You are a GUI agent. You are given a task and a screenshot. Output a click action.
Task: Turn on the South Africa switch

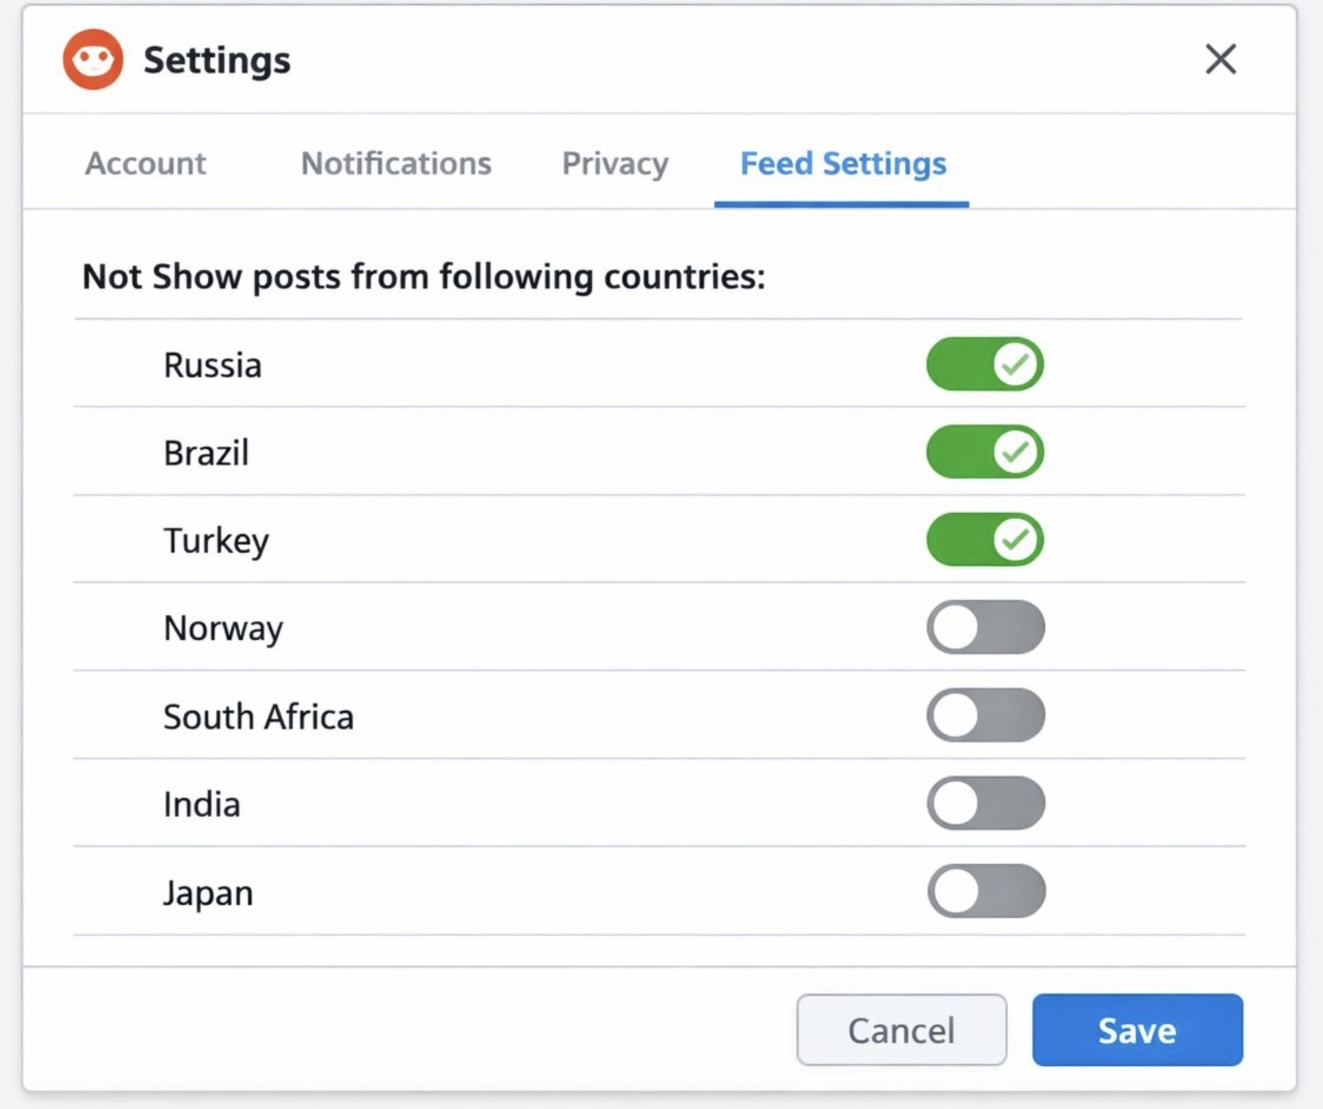point(985,716)
